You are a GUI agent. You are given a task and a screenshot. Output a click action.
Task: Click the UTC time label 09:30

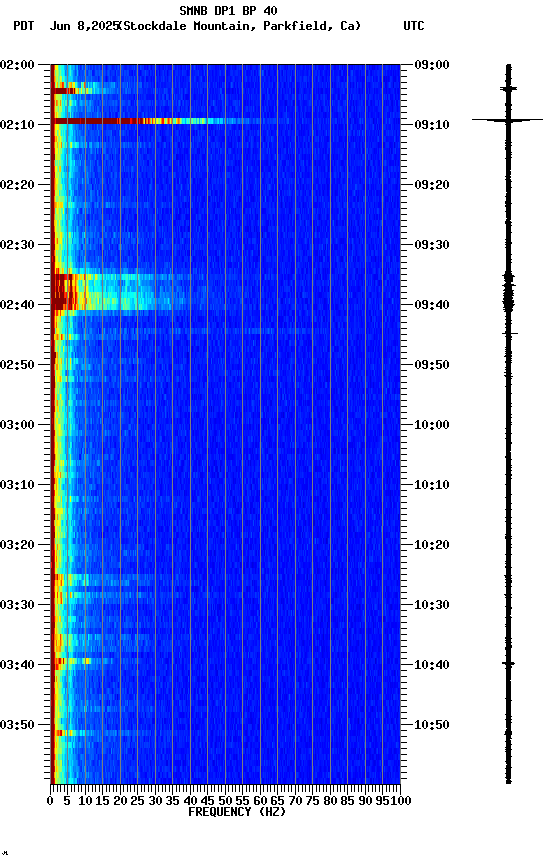432,245
